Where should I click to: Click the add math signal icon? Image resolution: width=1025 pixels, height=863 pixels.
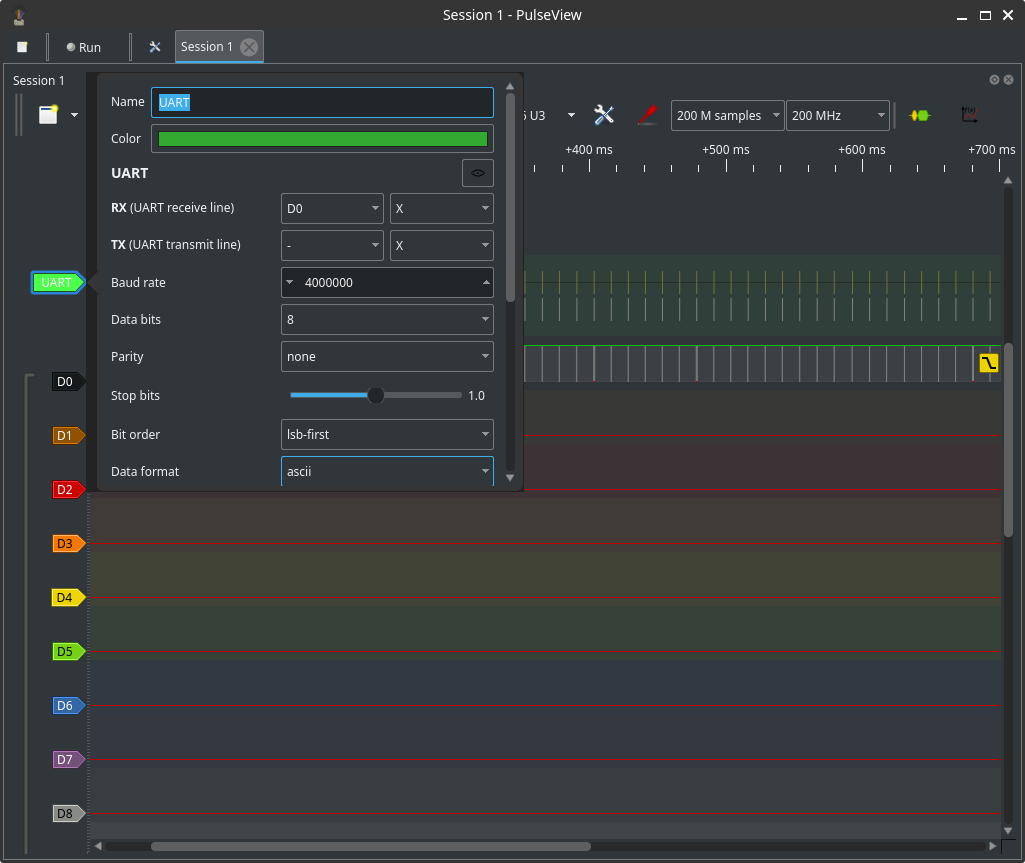coord(968,115)
